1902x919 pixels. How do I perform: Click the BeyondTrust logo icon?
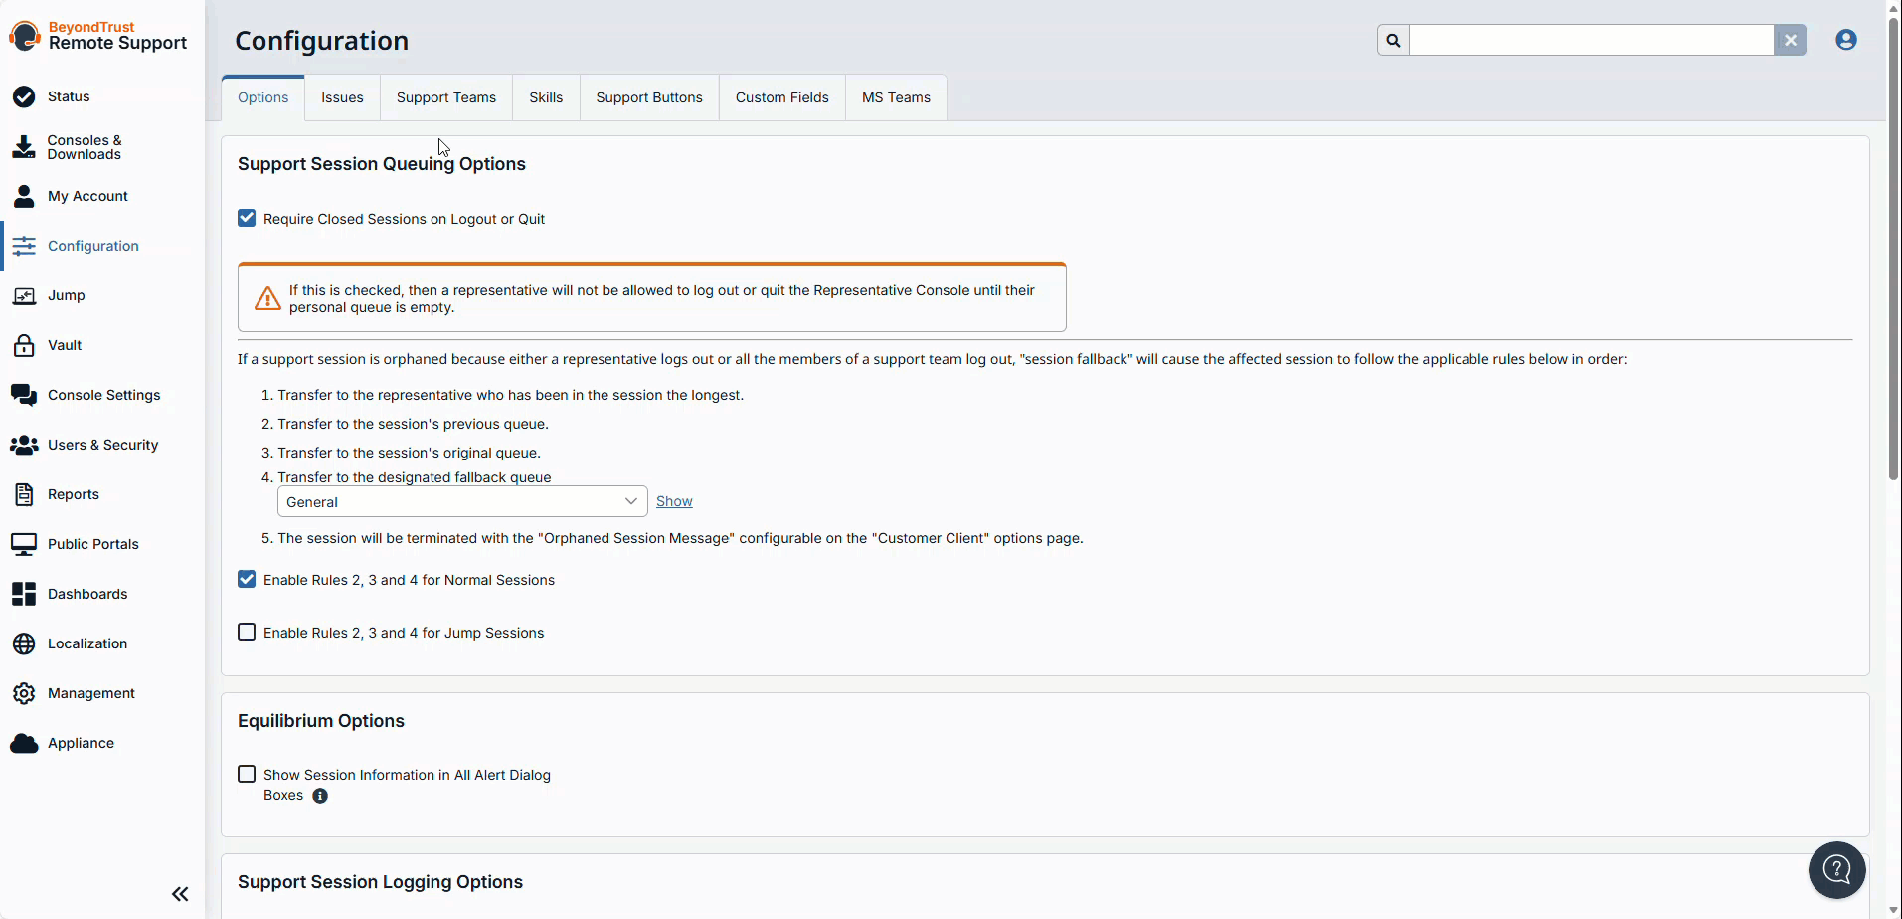[25, 36]
